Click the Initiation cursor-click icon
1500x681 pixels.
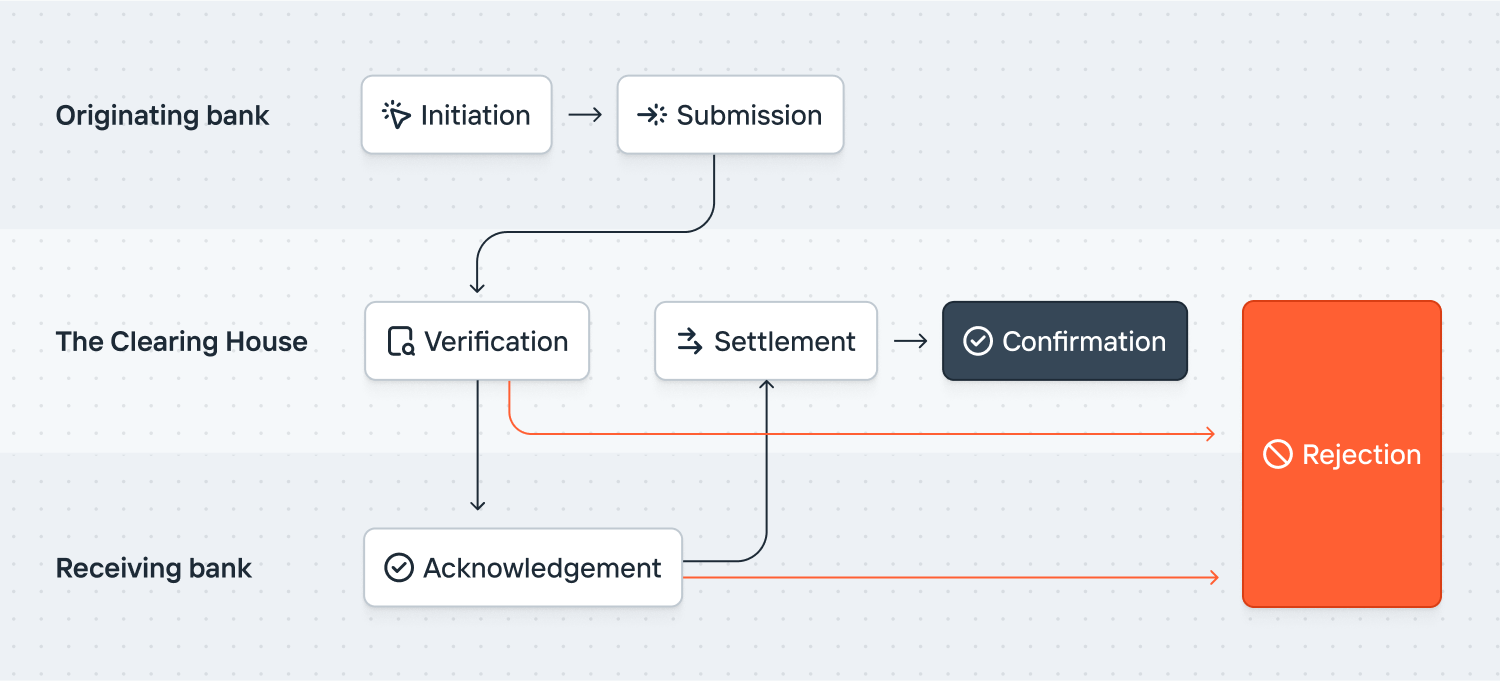click(397, 115)
